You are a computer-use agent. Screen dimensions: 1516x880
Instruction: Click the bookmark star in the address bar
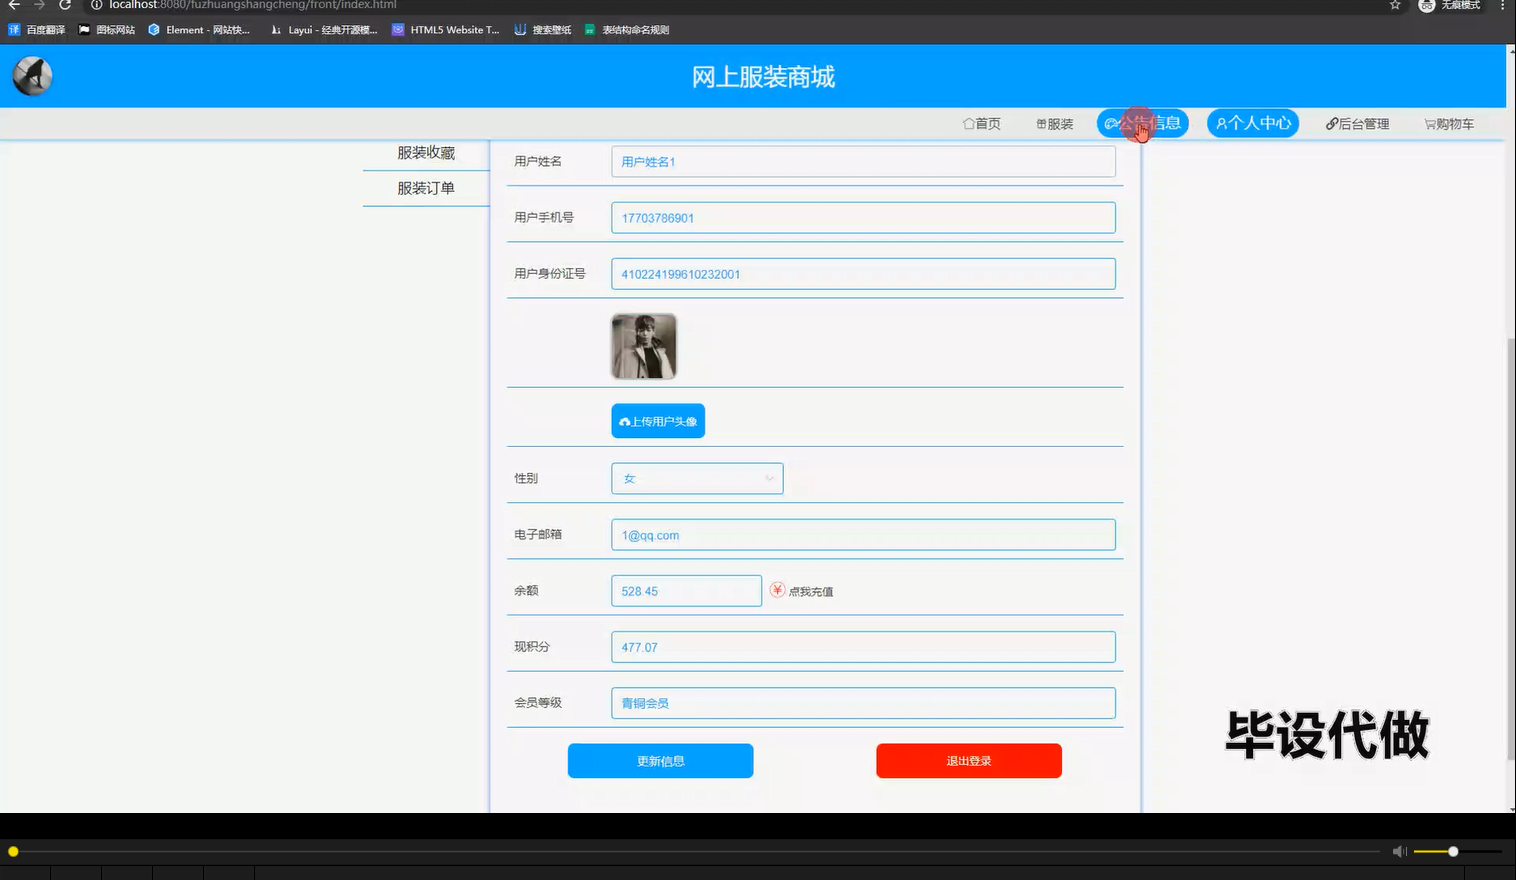click(x=1394, y=6)
